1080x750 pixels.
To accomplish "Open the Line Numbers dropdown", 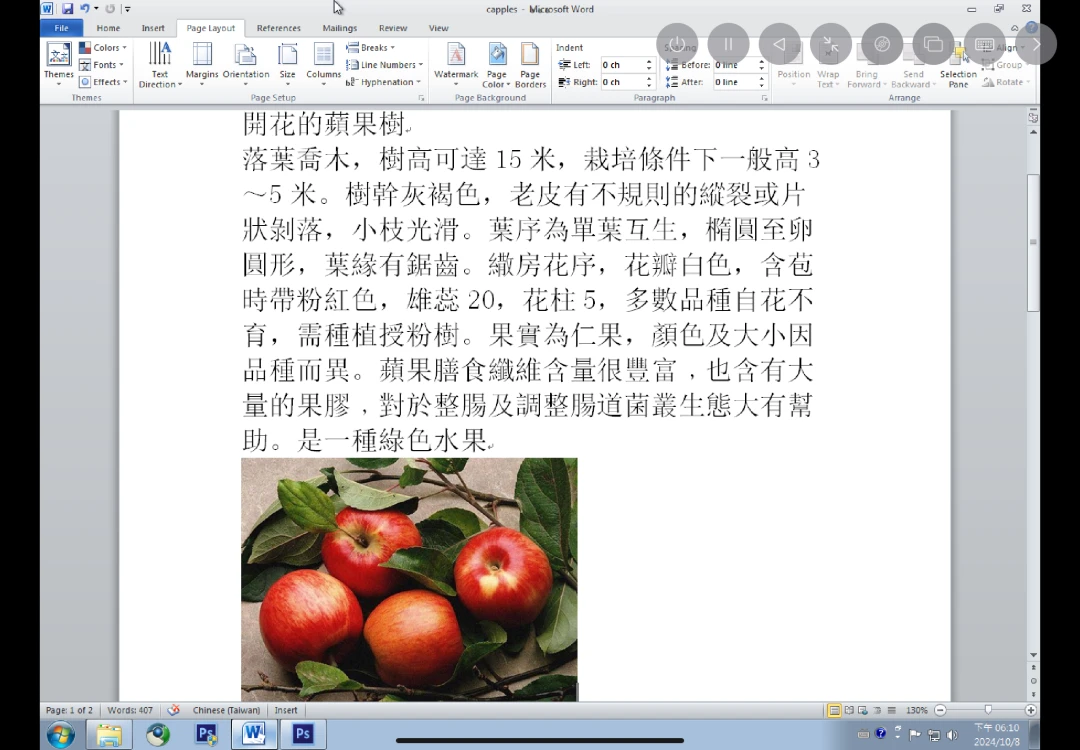I will 384,65.
